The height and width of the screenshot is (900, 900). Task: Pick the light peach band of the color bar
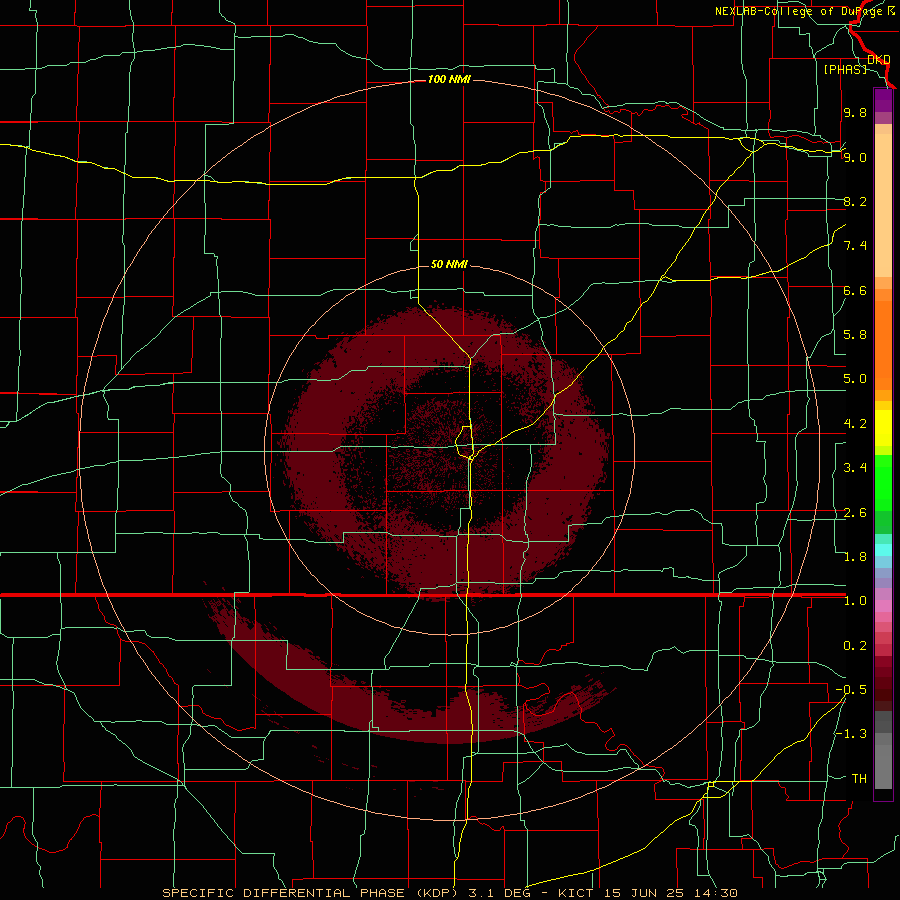(883, 205)
